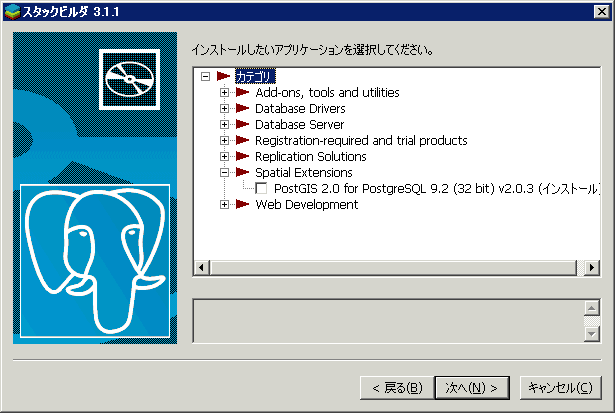The width and height of the screenshot is (615, 413).
Task: Click the description box scroll up arrow
Action: point(591,308)
